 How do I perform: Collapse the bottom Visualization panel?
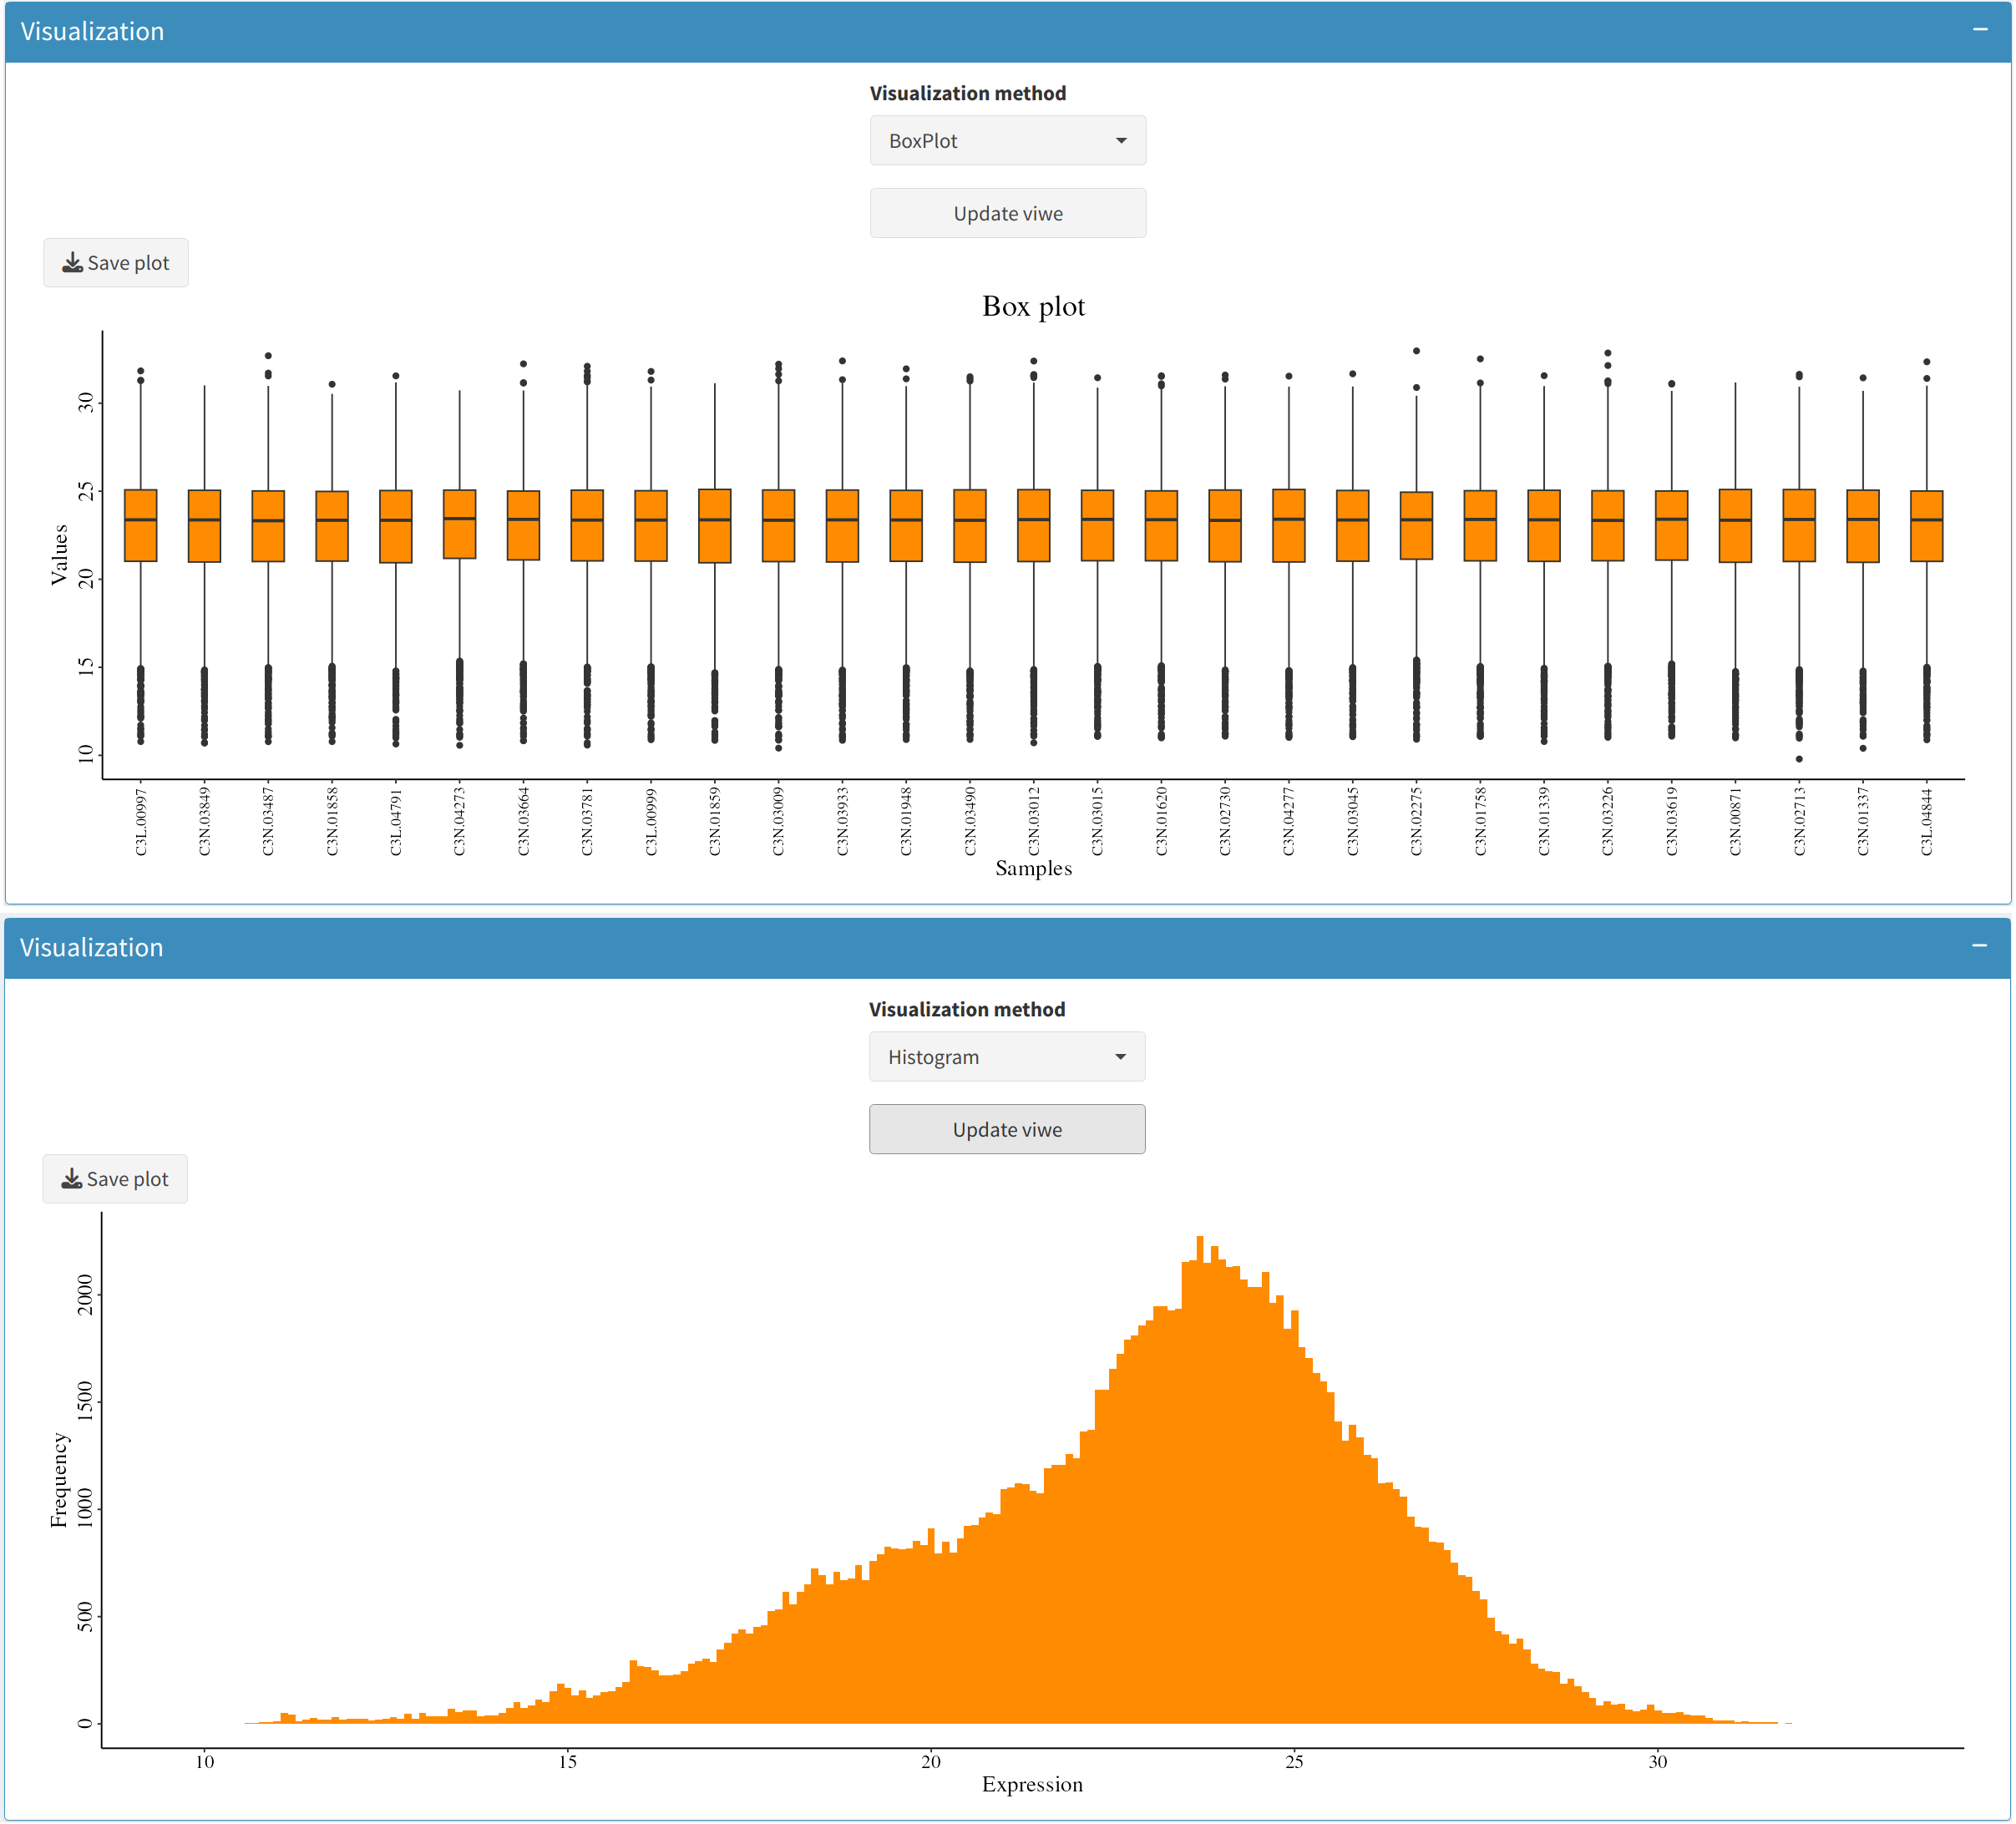(1979, 946)
